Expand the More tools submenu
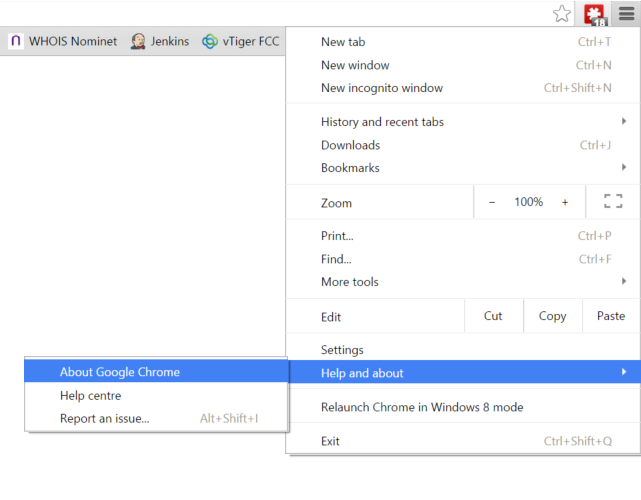641x500 pixels. pyautogui.click(x=463, y=282)
